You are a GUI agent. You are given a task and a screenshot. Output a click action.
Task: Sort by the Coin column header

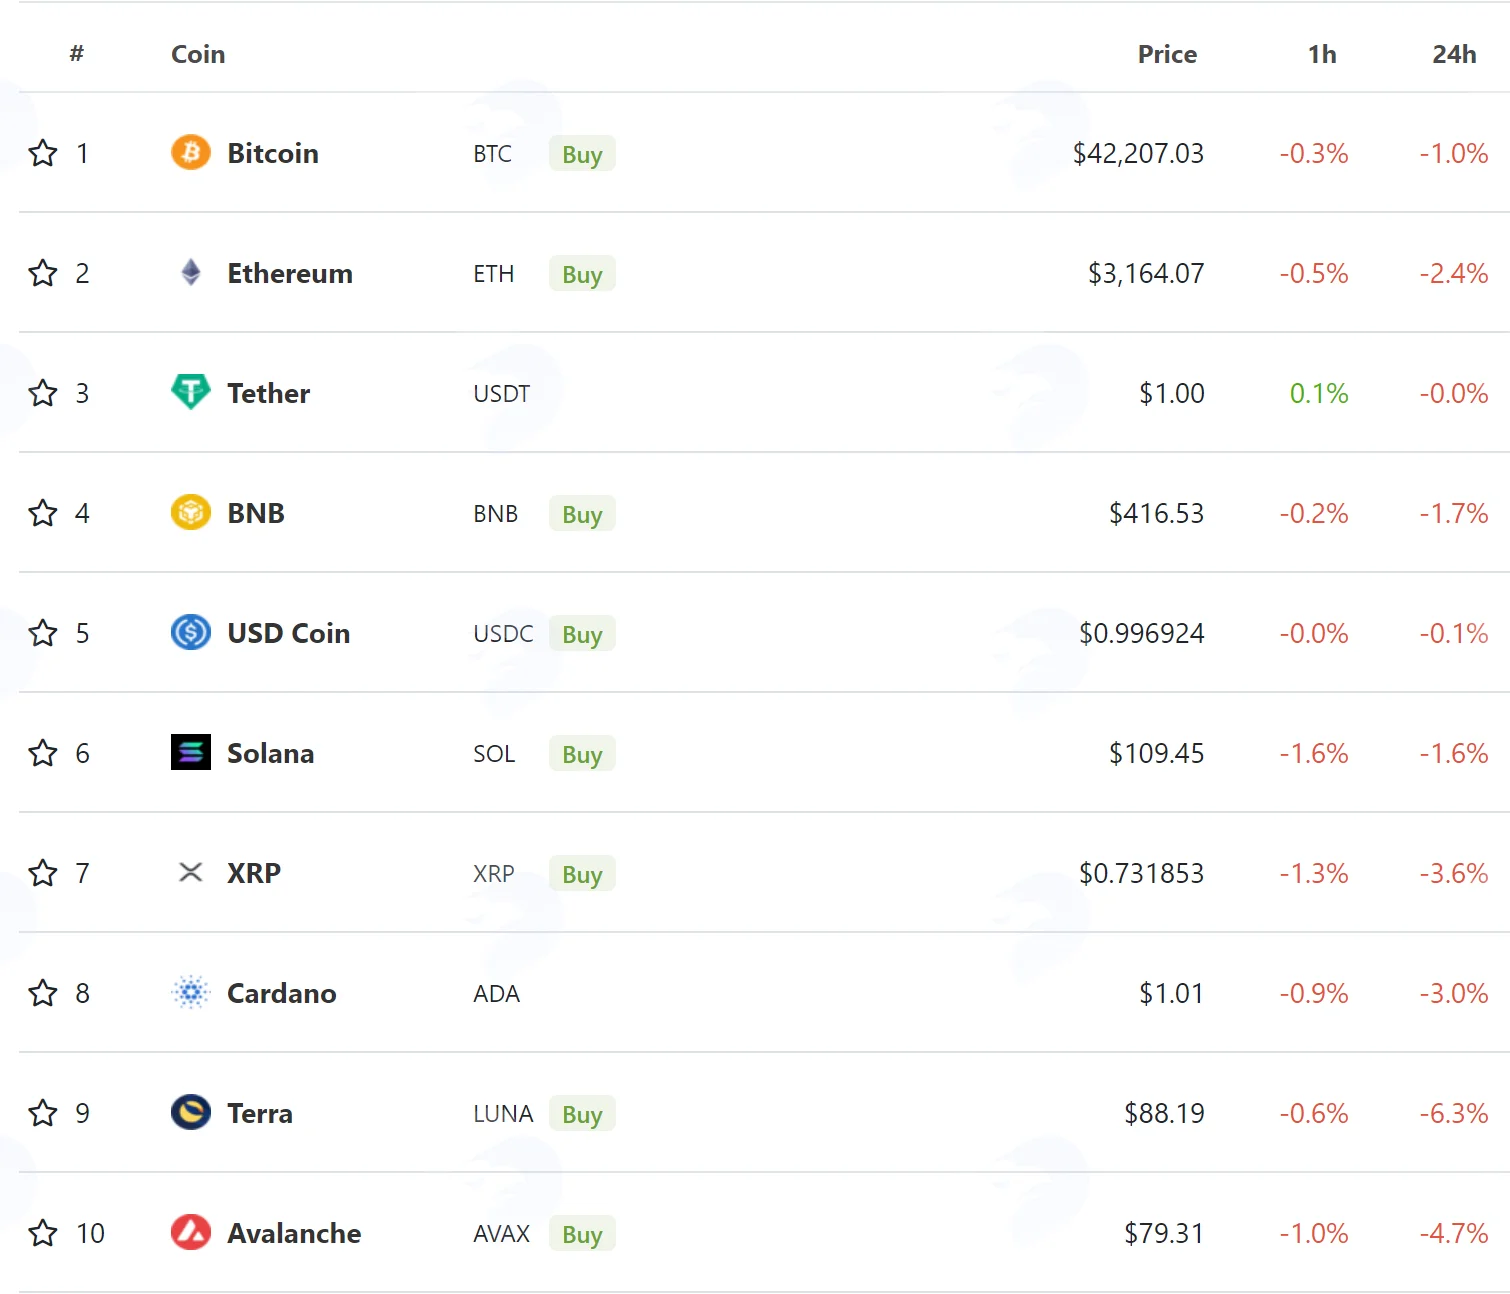(198, 54)
